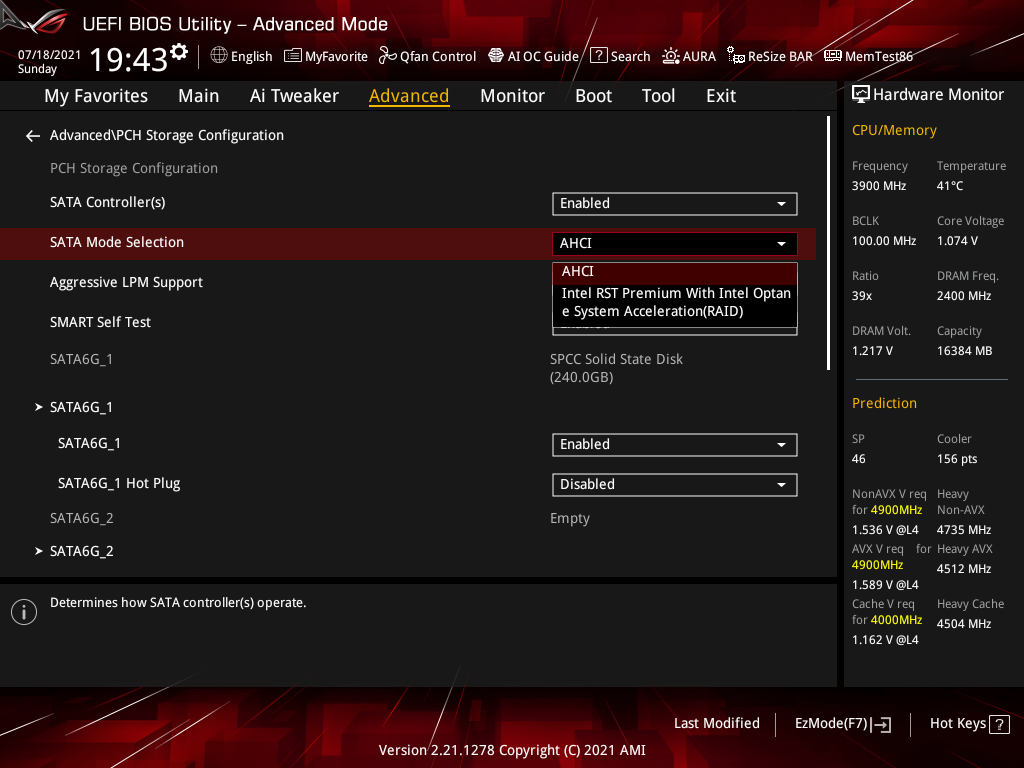Open the SATA Controller(s) dropdown

click(x=674, y=203)
